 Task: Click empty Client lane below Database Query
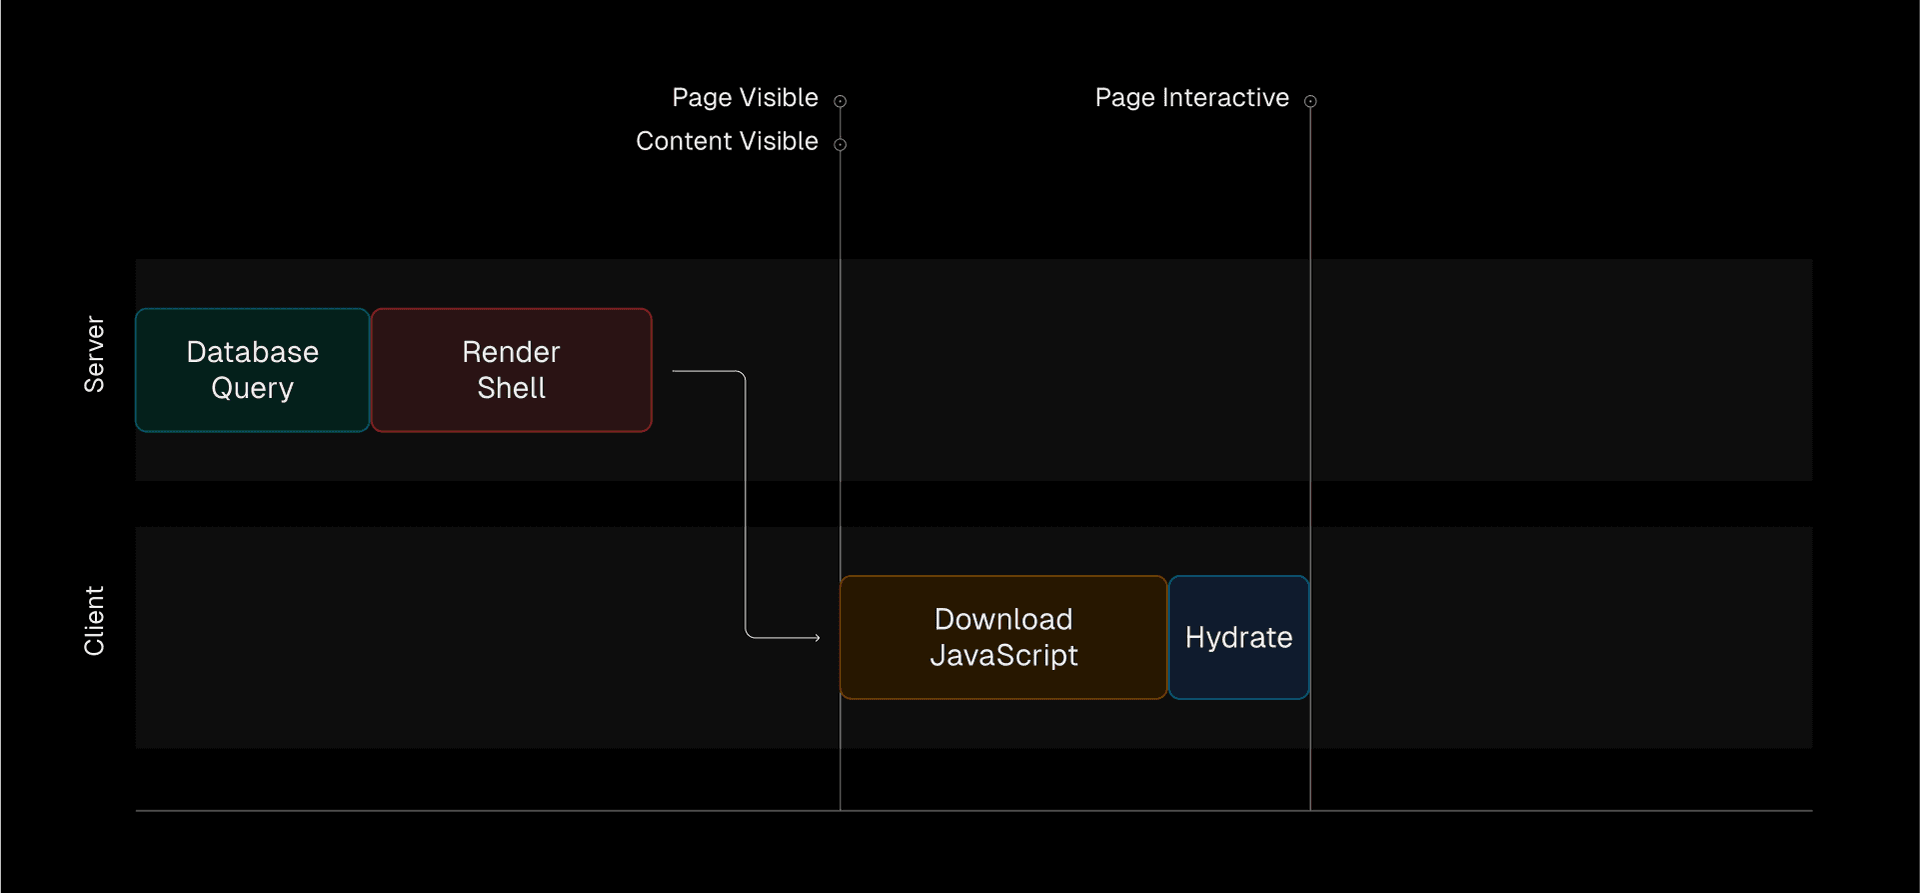pos(252,637)
